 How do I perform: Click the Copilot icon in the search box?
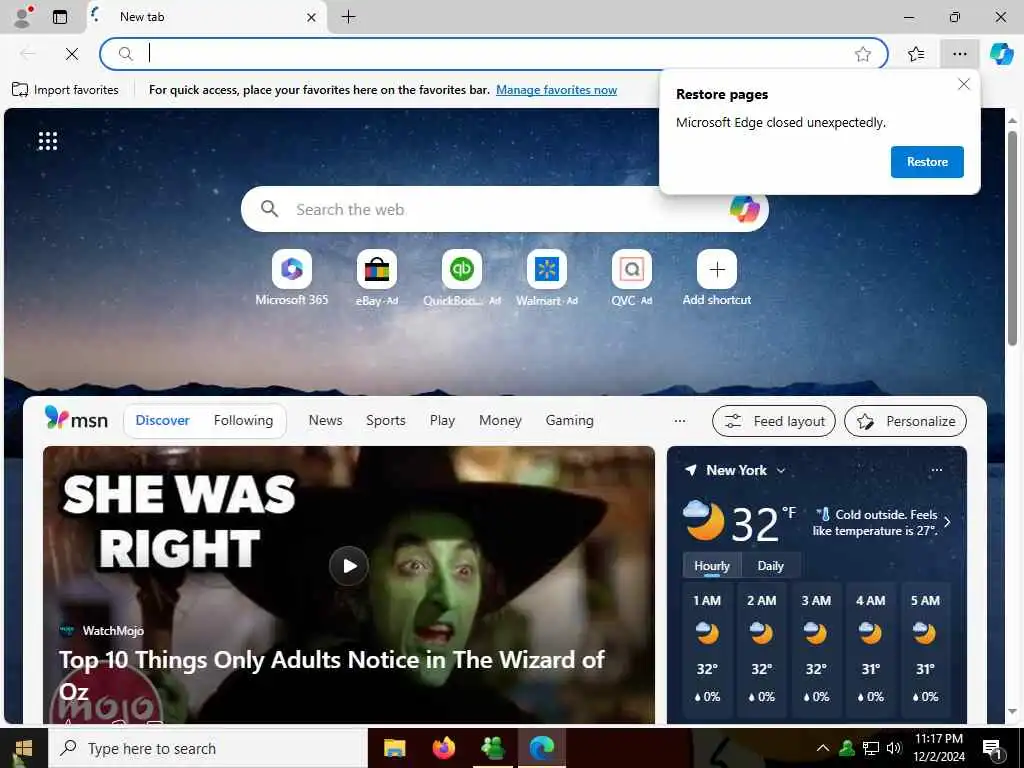pyautogui.click(x=745, y=209)
